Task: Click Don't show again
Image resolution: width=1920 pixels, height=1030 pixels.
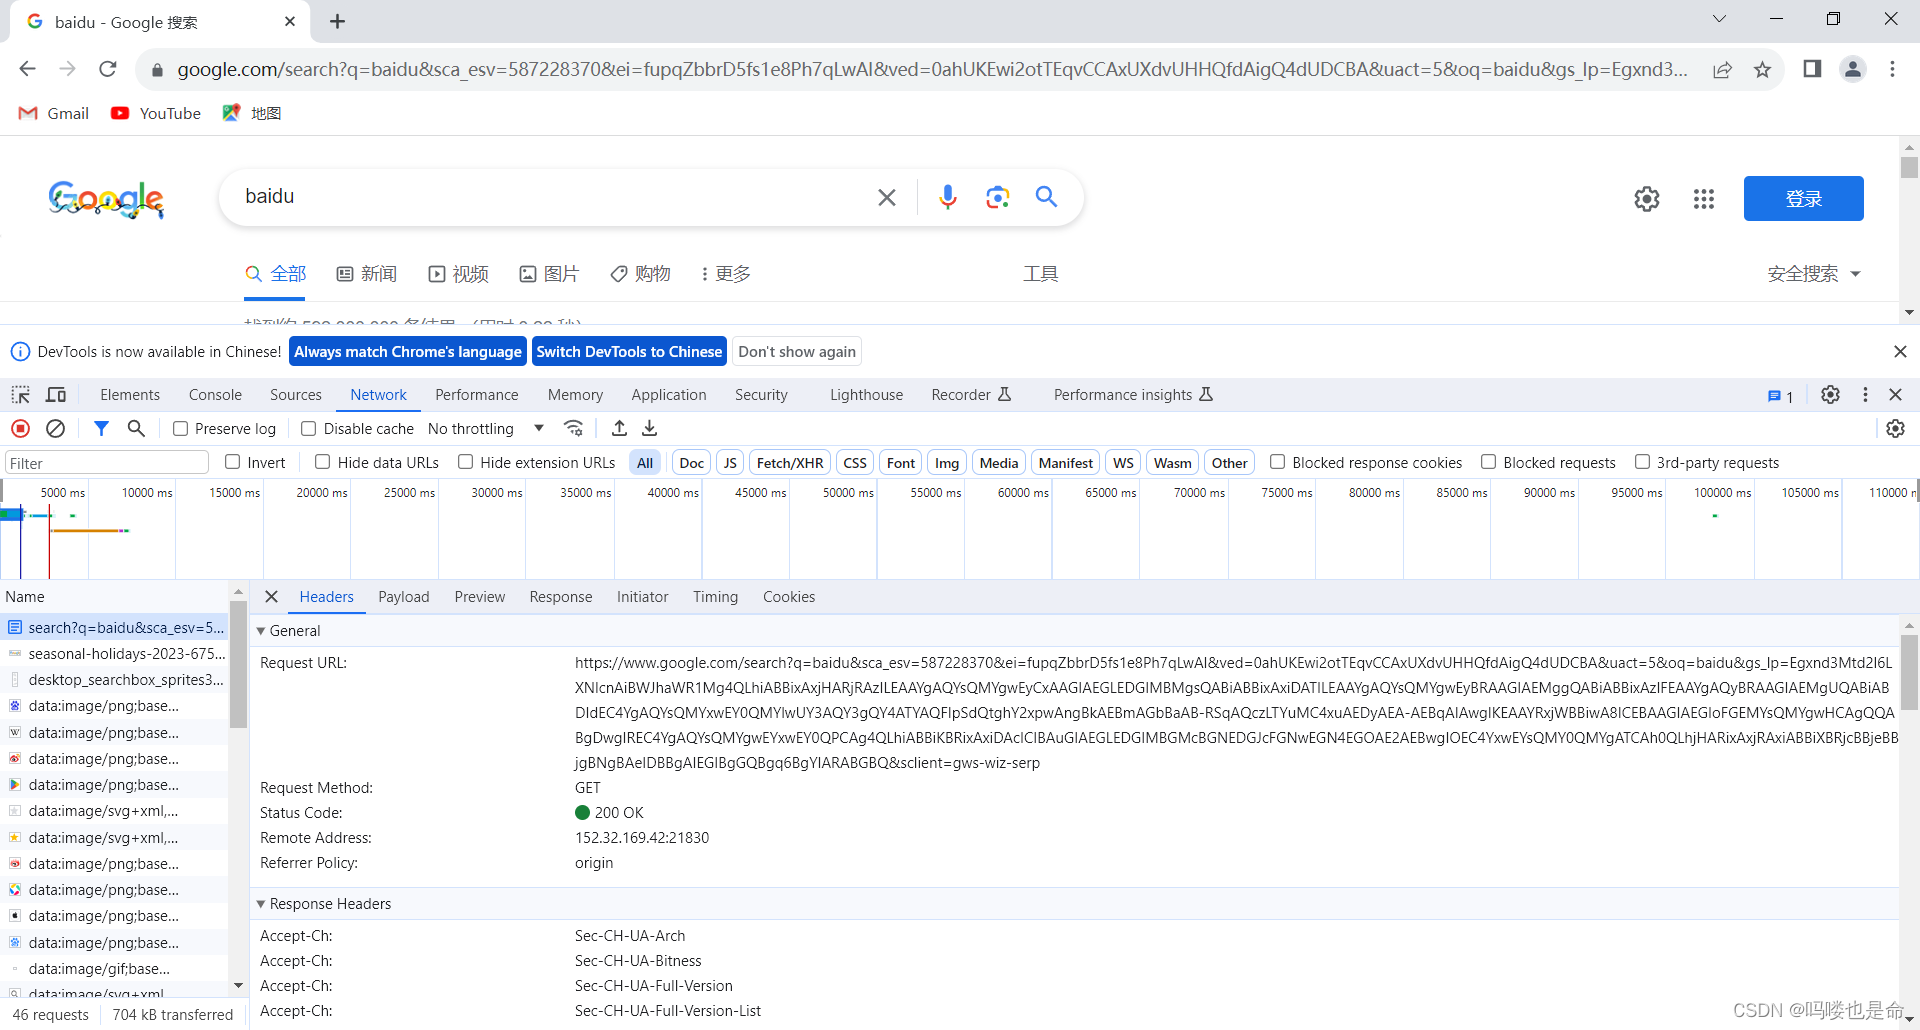Action: click(797, 352)
